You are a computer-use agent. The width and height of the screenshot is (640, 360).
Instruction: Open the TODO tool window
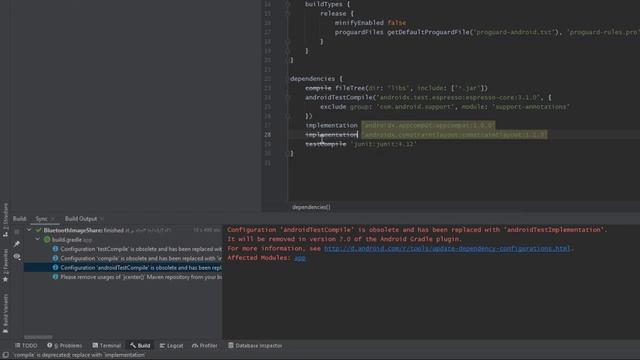pyautogui.click(x=26, y=346)
